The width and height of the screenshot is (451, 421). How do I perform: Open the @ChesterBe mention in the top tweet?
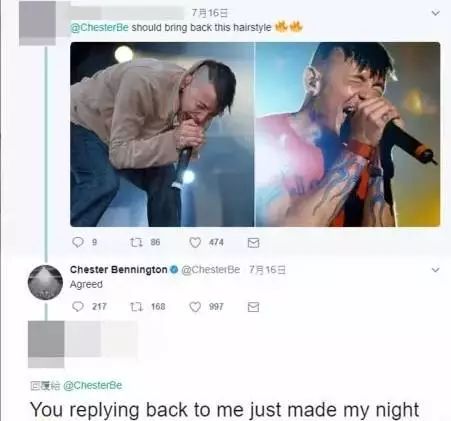coord(99,27)
